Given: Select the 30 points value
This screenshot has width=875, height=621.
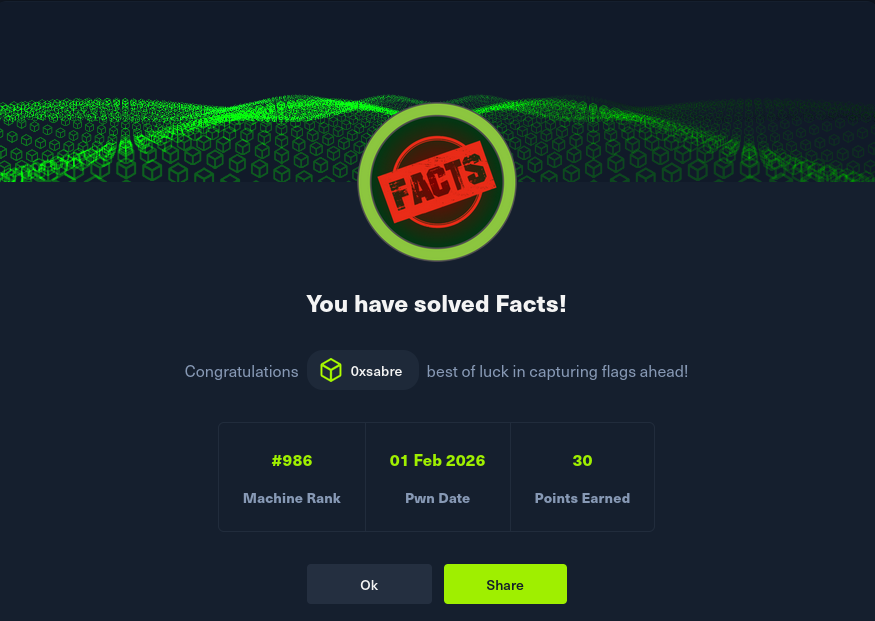Looking at the screenshot, I should pos(582,461).
